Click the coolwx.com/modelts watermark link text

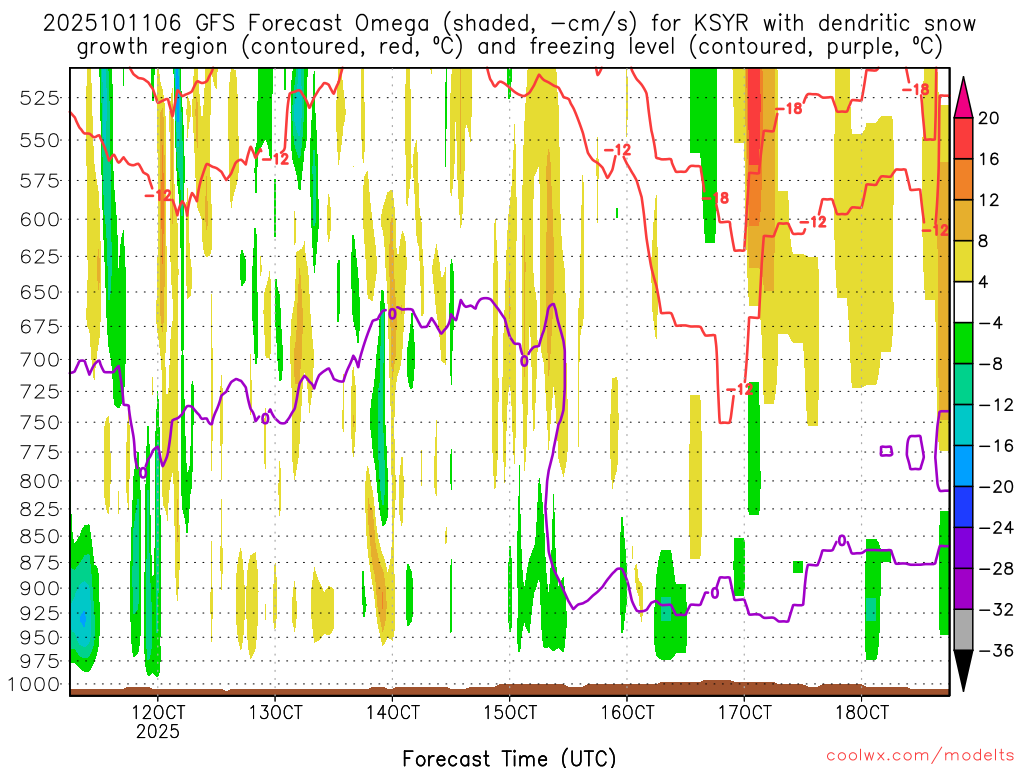(920, 756)
